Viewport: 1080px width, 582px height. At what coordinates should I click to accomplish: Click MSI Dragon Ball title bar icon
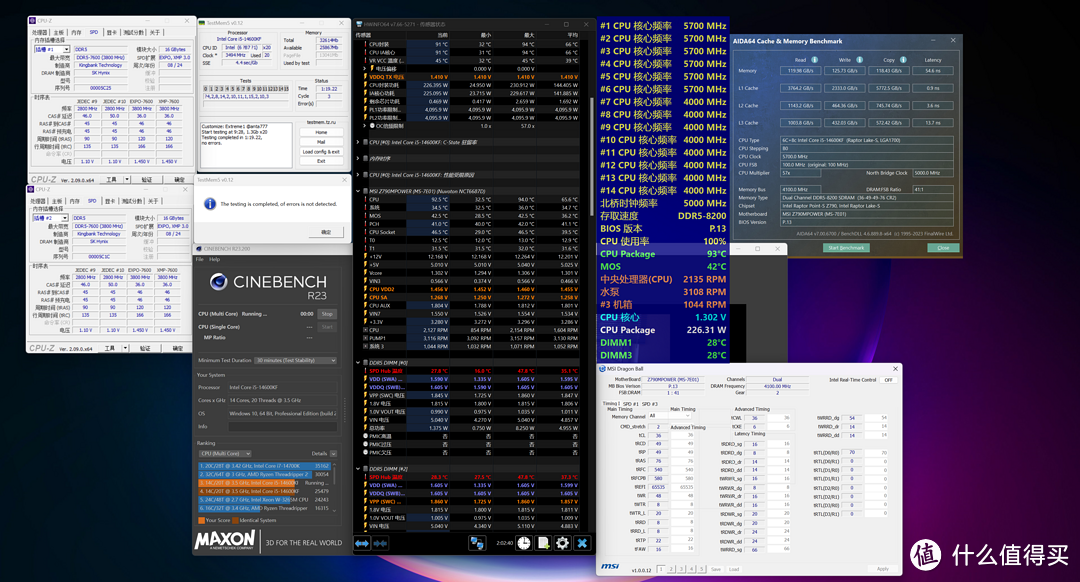click(x=602, y=369)
